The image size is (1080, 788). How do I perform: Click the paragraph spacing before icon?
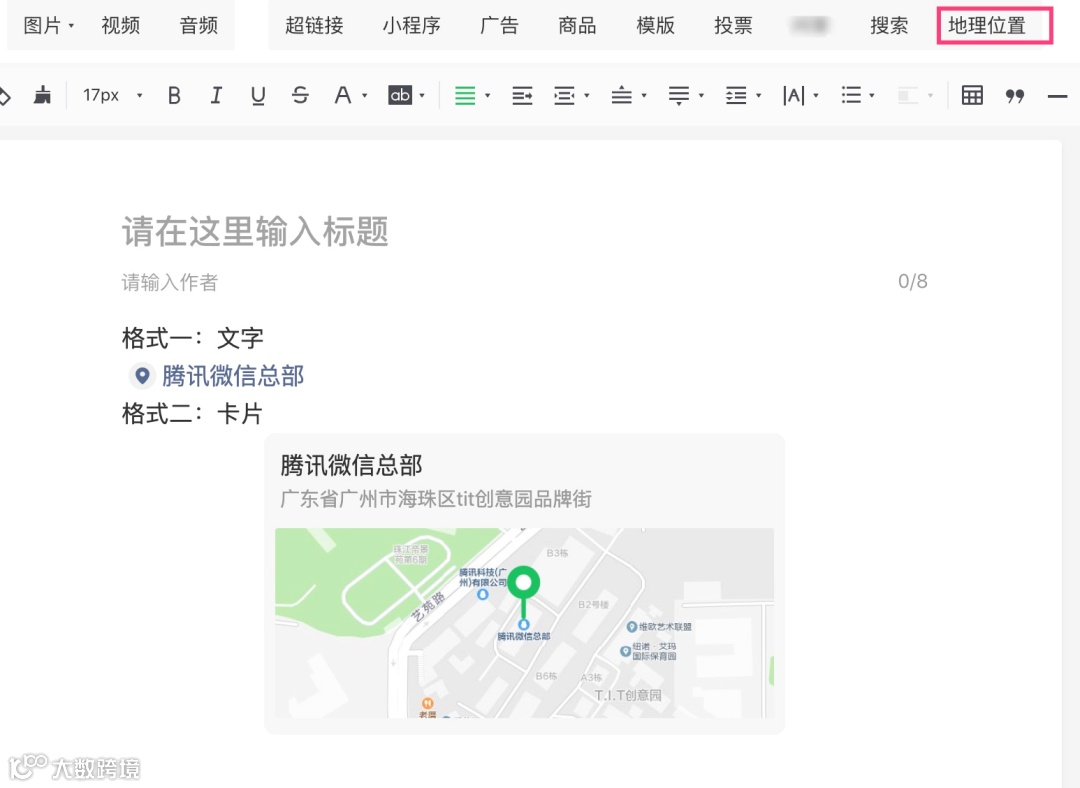click(x=621, y=95)
